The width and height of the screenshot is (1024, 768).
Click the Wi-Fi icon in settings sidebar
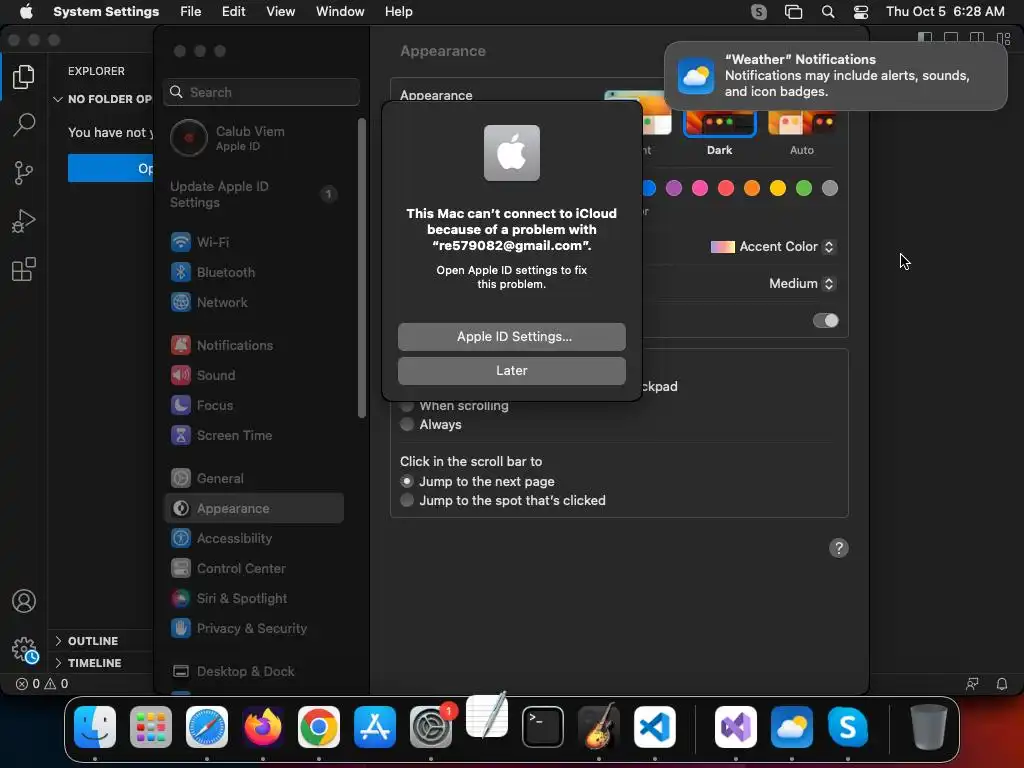pos(181,242)
